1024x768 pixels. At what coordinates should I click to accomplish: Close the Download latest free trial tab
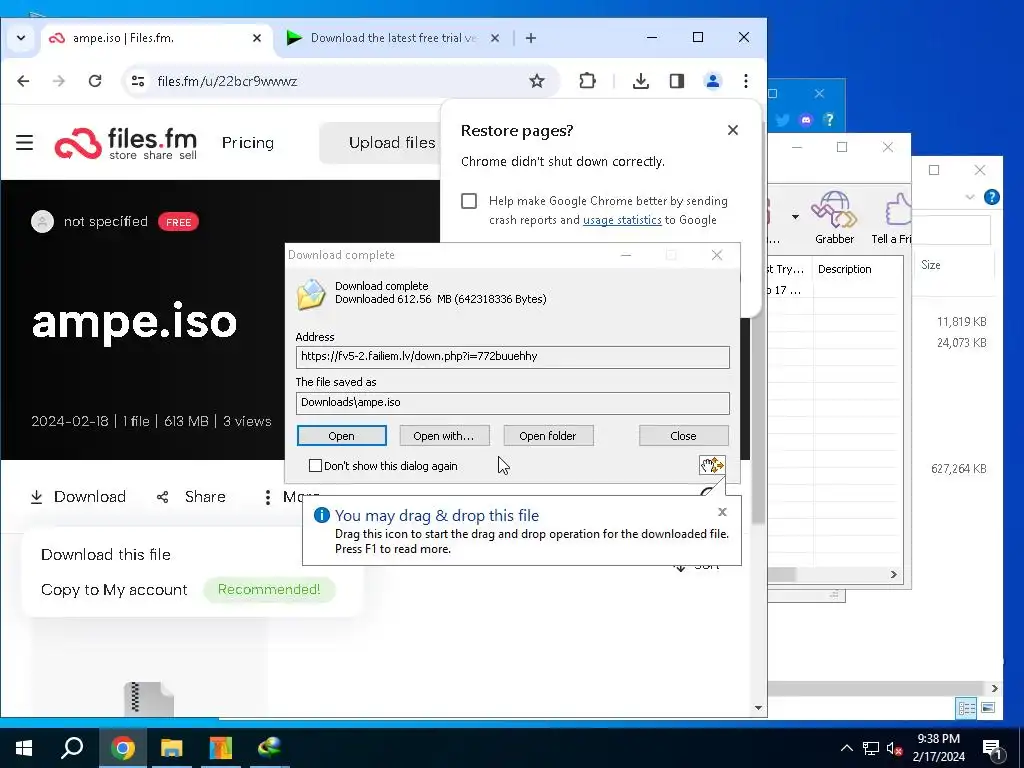(x=495, y=38)
